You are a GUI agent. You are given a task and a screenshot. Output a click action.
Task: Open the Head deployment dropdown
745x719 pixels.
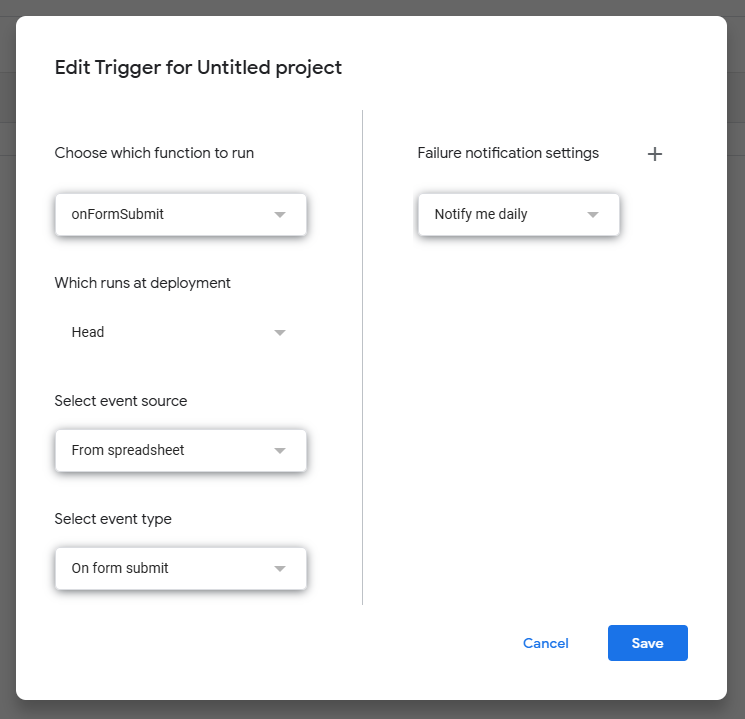click(x=181, y=332)
